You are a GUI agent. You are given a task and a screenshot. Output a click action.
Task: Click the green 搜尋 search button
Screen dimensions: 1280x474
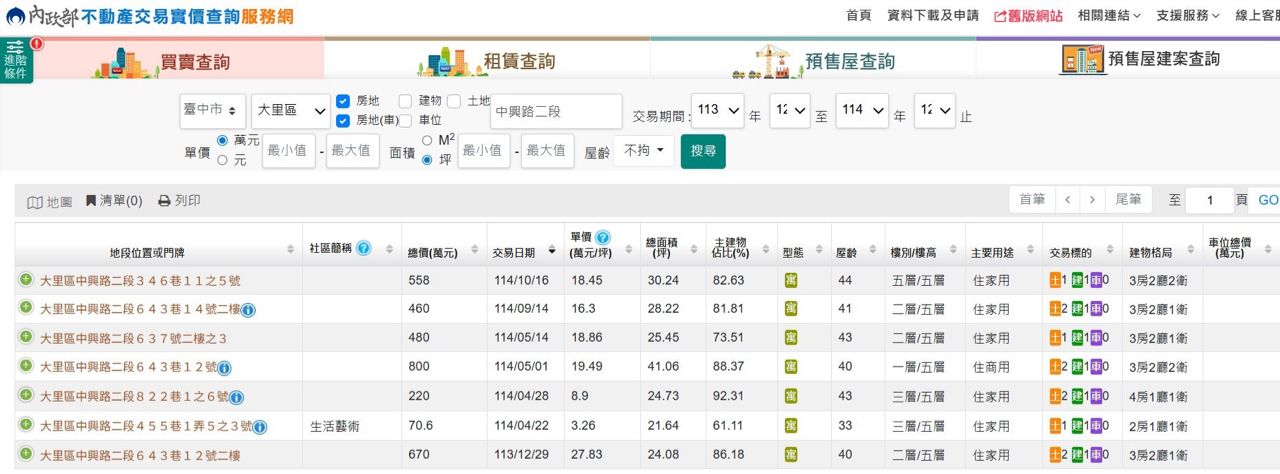(x=703, y=152)
